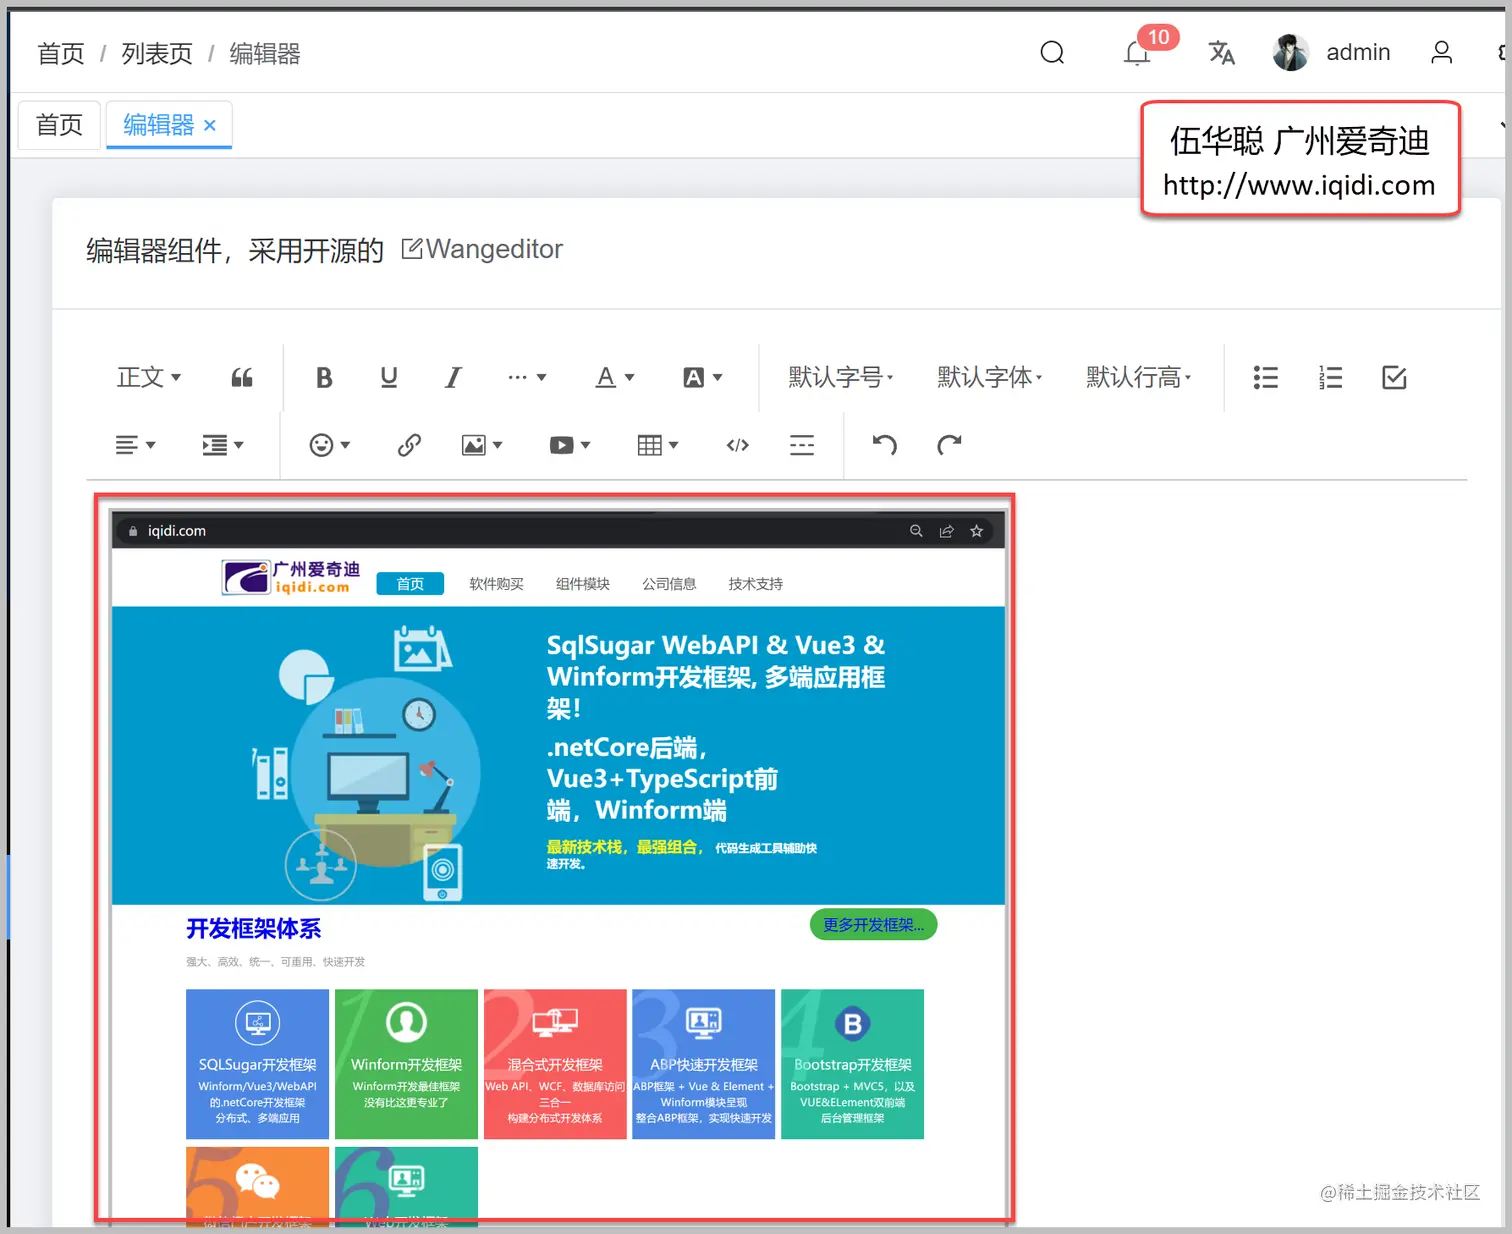Open the 默认字体 font family dropdown
Viewport: 1512px width, 1234px height.
(x=989, y=377)
